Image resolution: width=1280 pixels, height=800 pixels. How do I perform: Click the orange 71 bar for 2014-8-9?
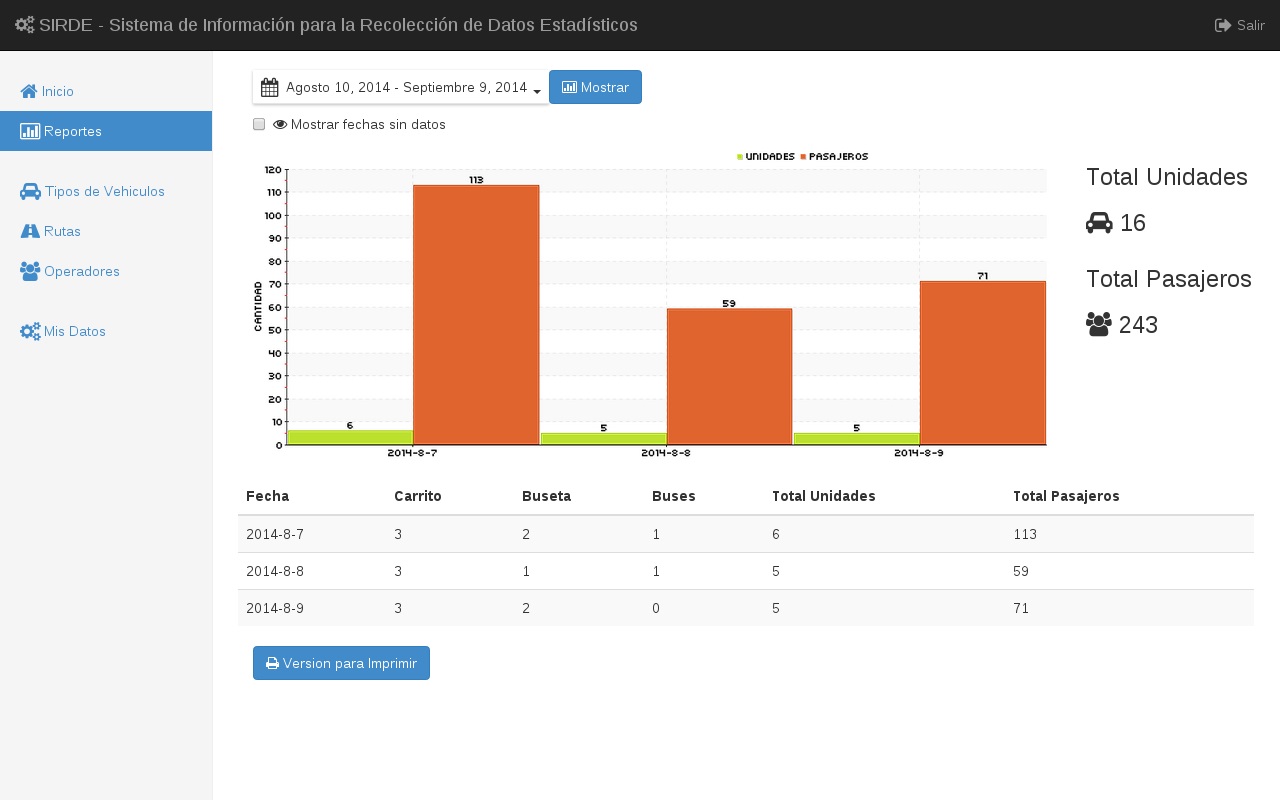pyautogui.click(x=983, y=363)
